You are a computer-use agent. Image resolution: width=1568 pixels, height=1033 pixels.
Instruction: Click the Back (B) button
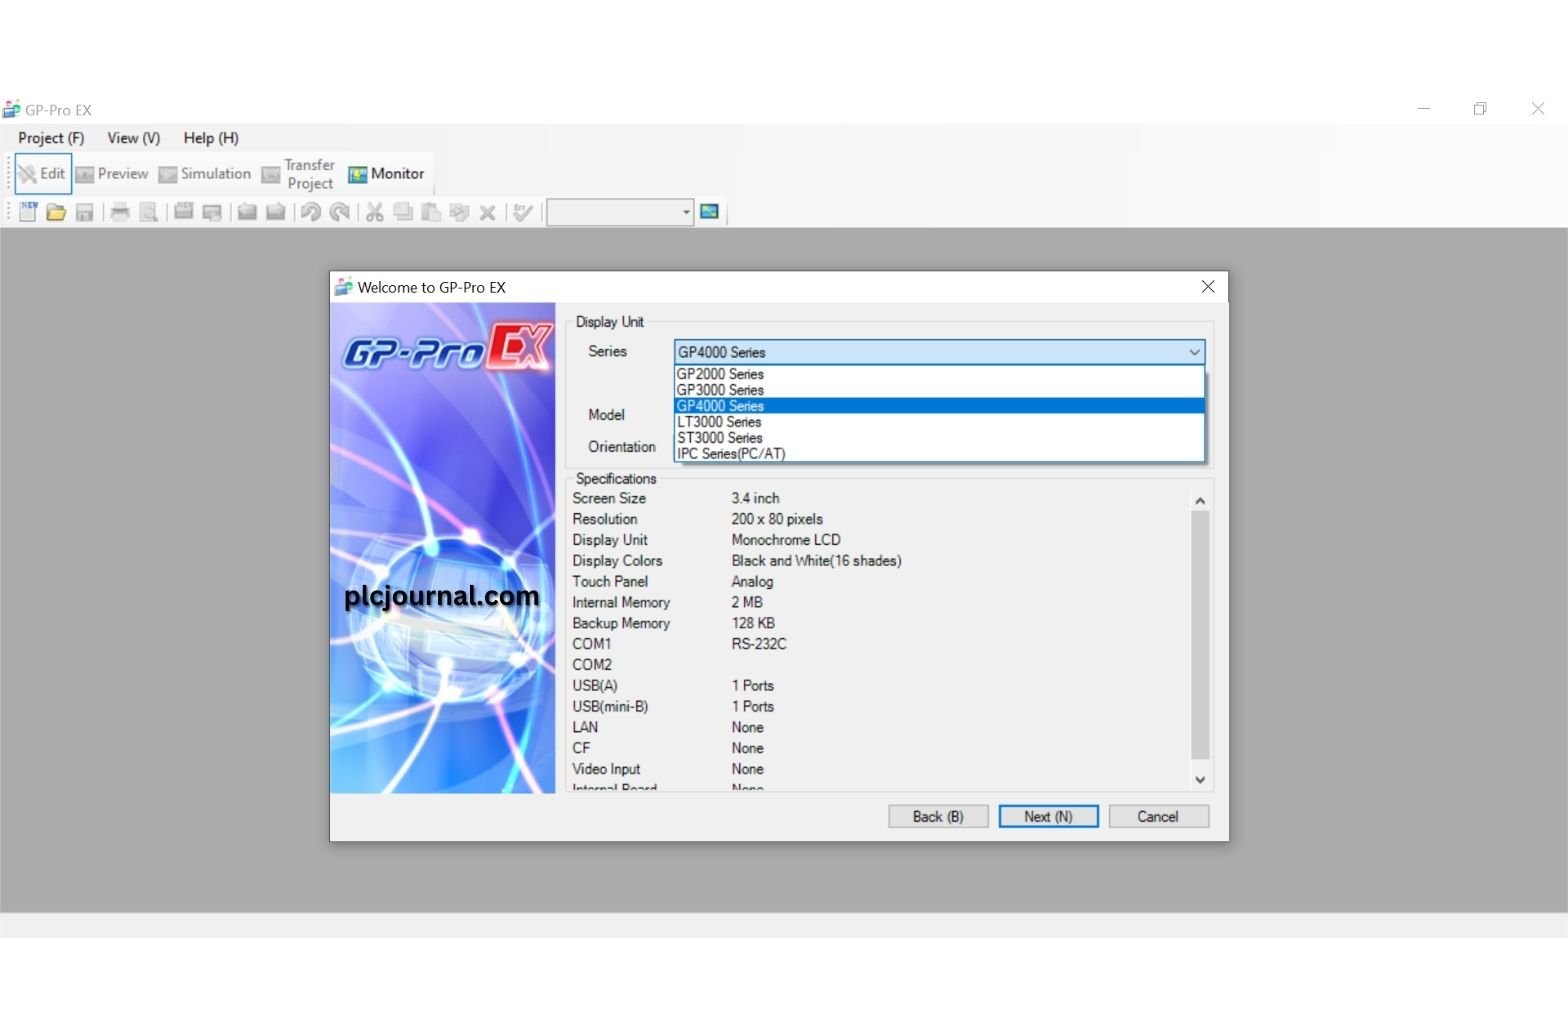click(x=938, y=817)
